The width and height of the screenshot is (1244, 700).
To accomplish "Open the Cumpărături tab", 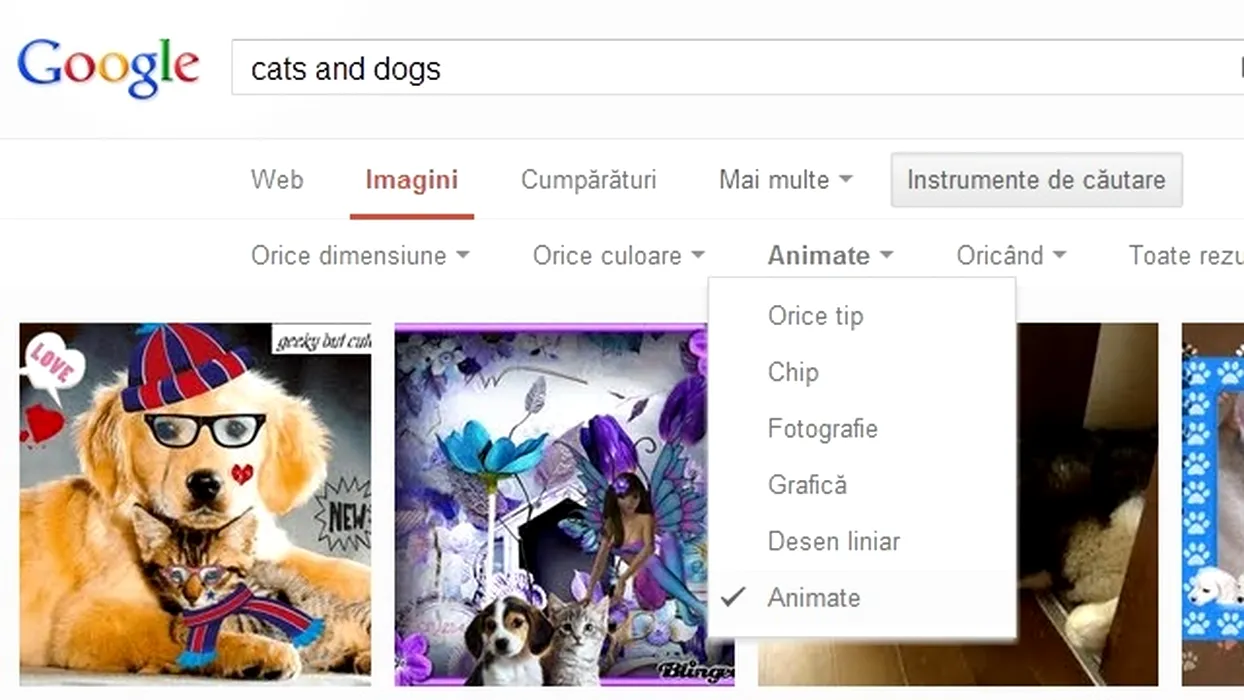I will [588, 180].
